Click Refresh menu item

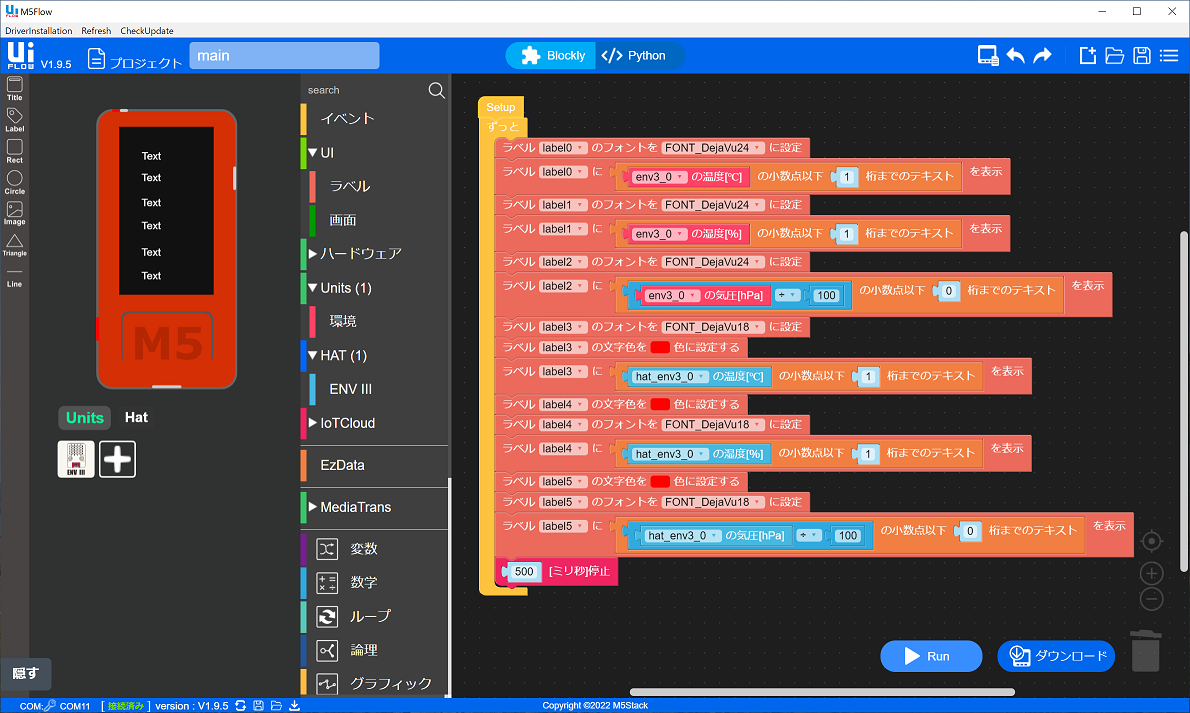(96, 31)
